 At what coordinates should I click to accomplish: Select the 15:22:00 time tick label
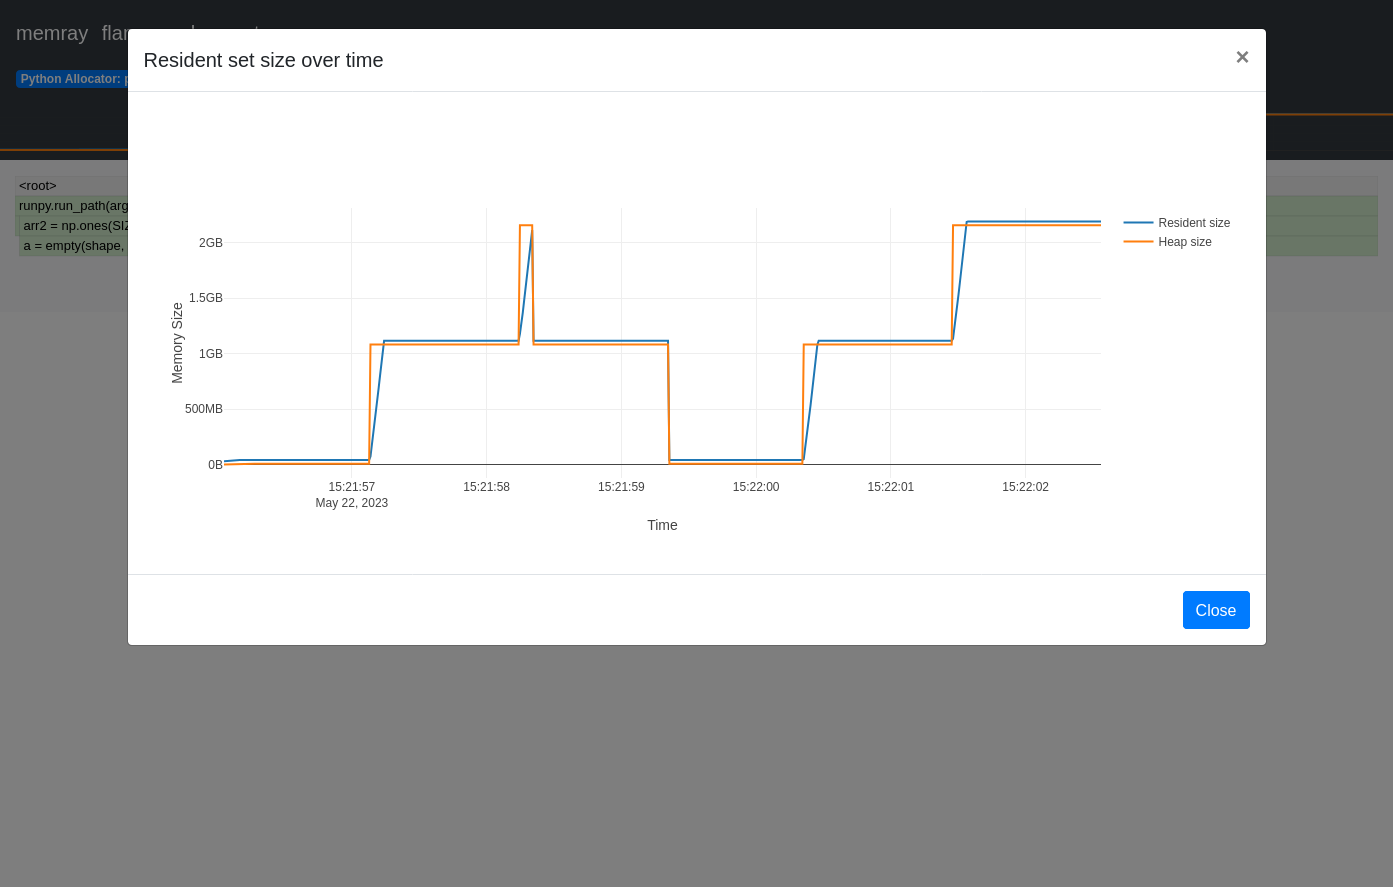[755, 487]
